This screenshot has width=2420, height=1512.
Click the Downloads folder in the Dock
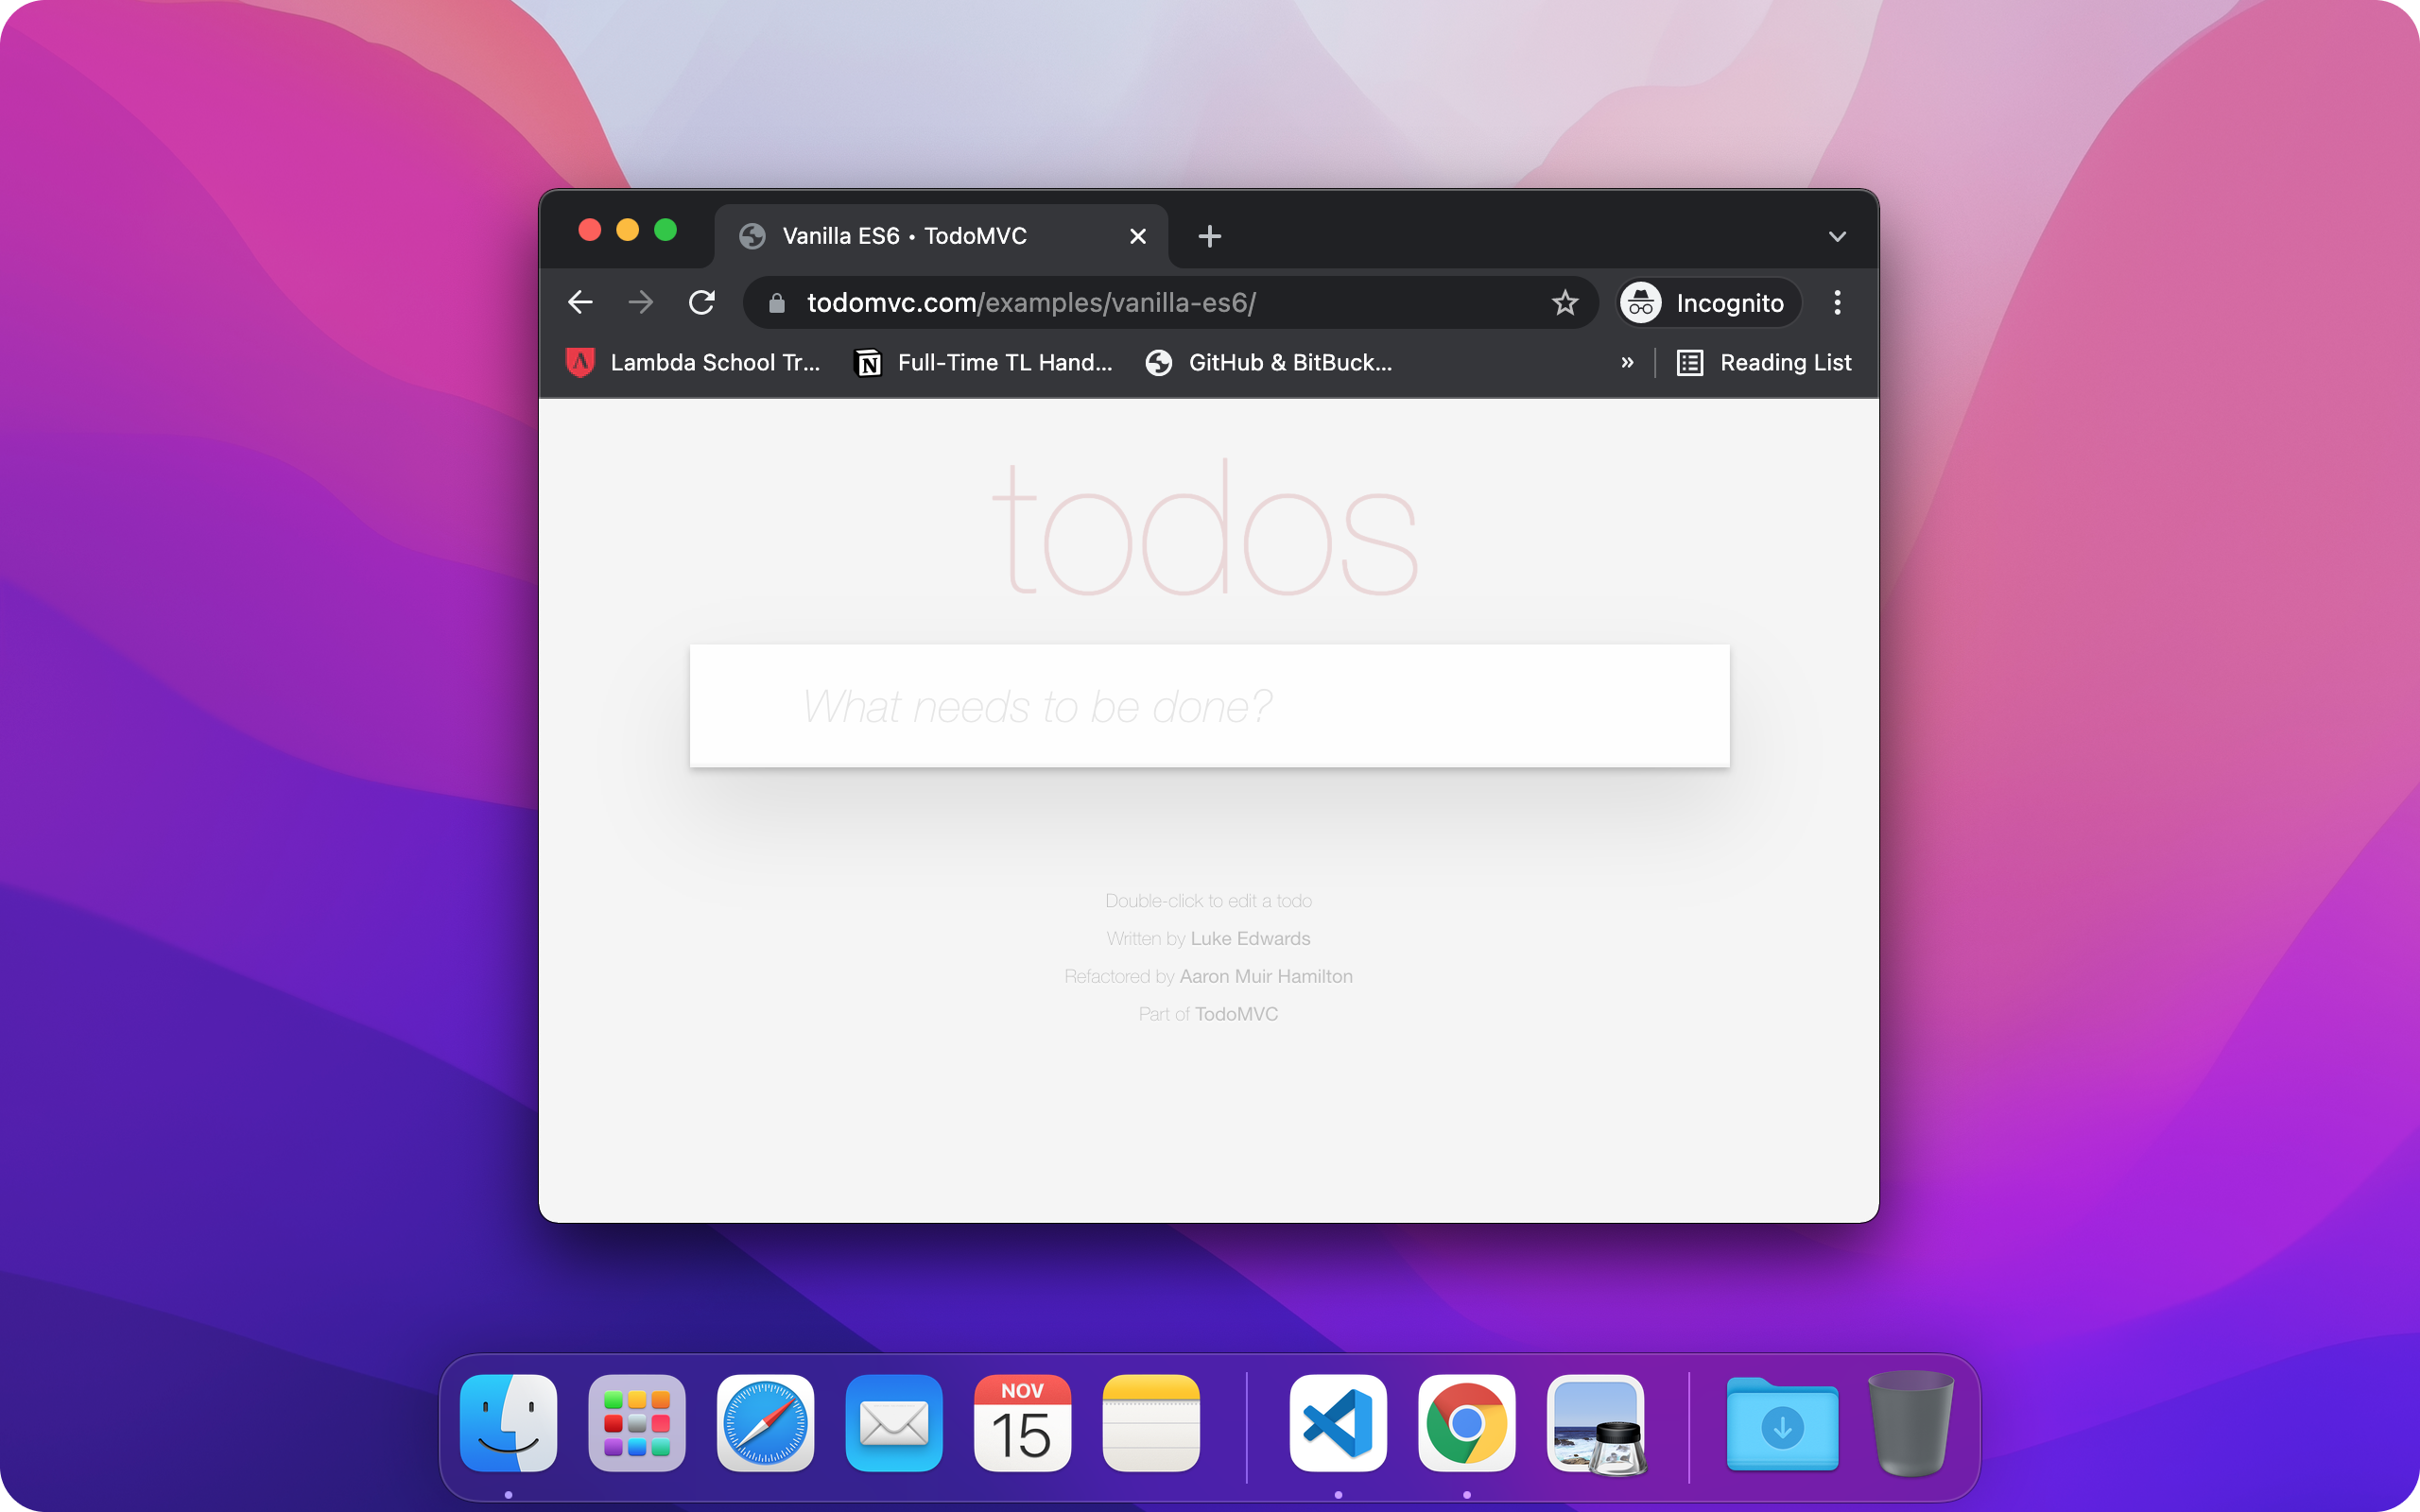click(1781, 1423)
